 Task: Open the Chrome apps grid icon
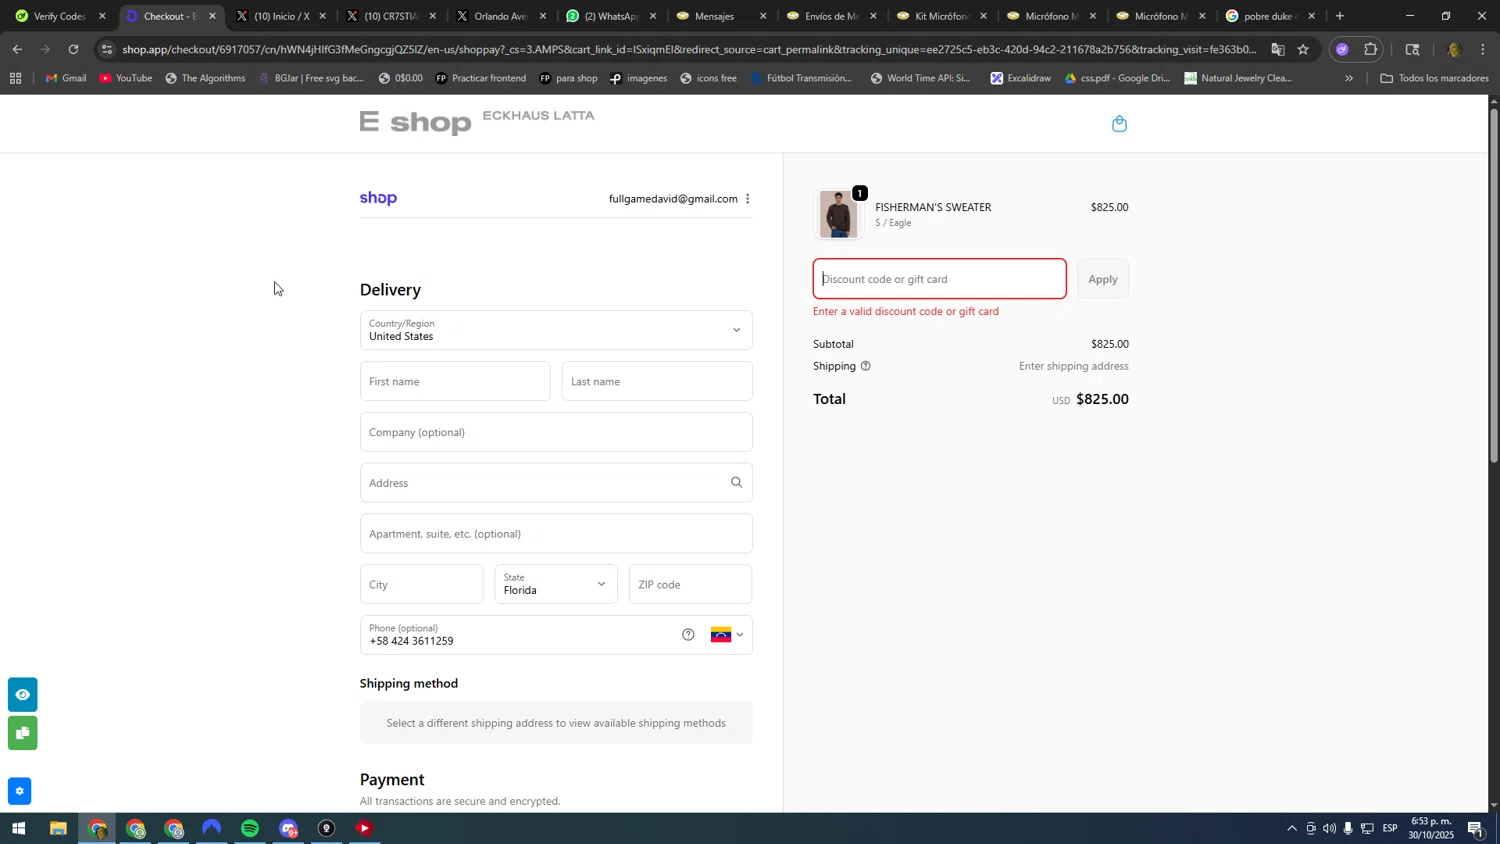(x=15, y=78)
